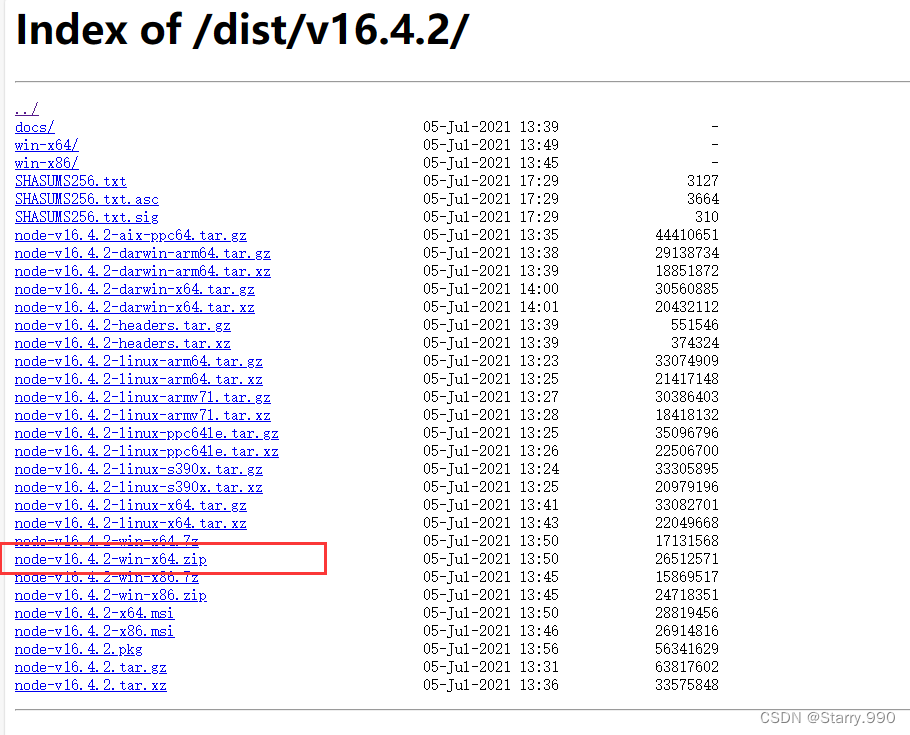This screenshot has width=910, height=735.
Task: Download SHASUMS256.txt.asc file
Action: [x=86, y=199]
